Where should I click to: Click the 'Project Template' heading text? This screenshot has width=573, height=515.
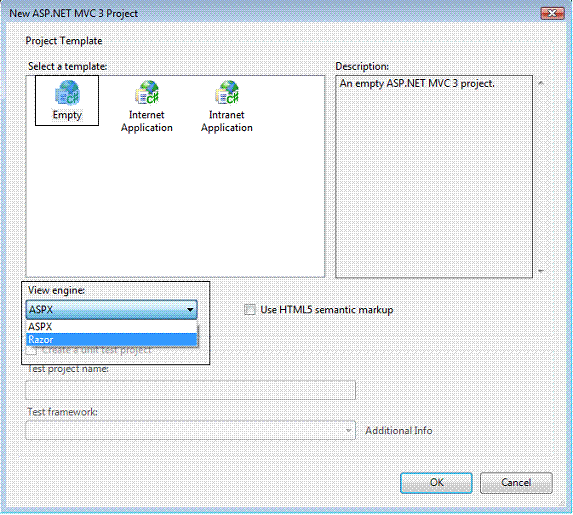point(64,41)
